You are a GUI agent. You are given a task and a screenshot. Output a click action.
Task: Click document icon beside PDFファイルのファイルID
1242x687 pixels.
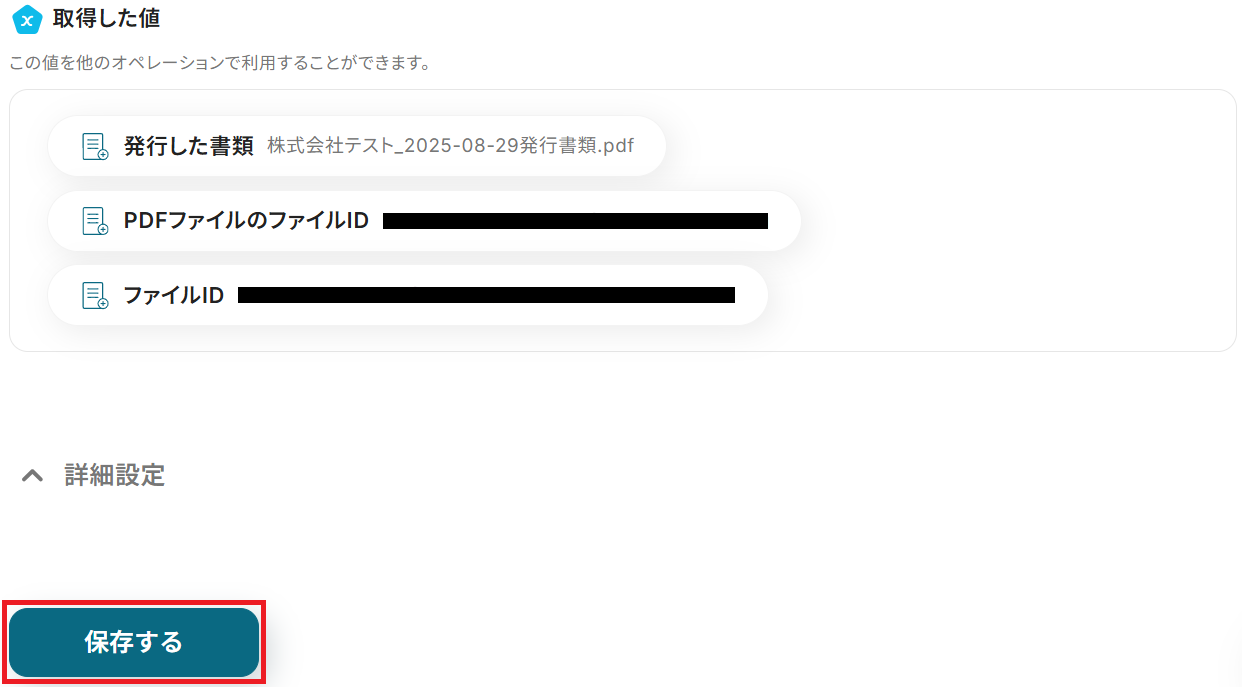pos(95,221)
